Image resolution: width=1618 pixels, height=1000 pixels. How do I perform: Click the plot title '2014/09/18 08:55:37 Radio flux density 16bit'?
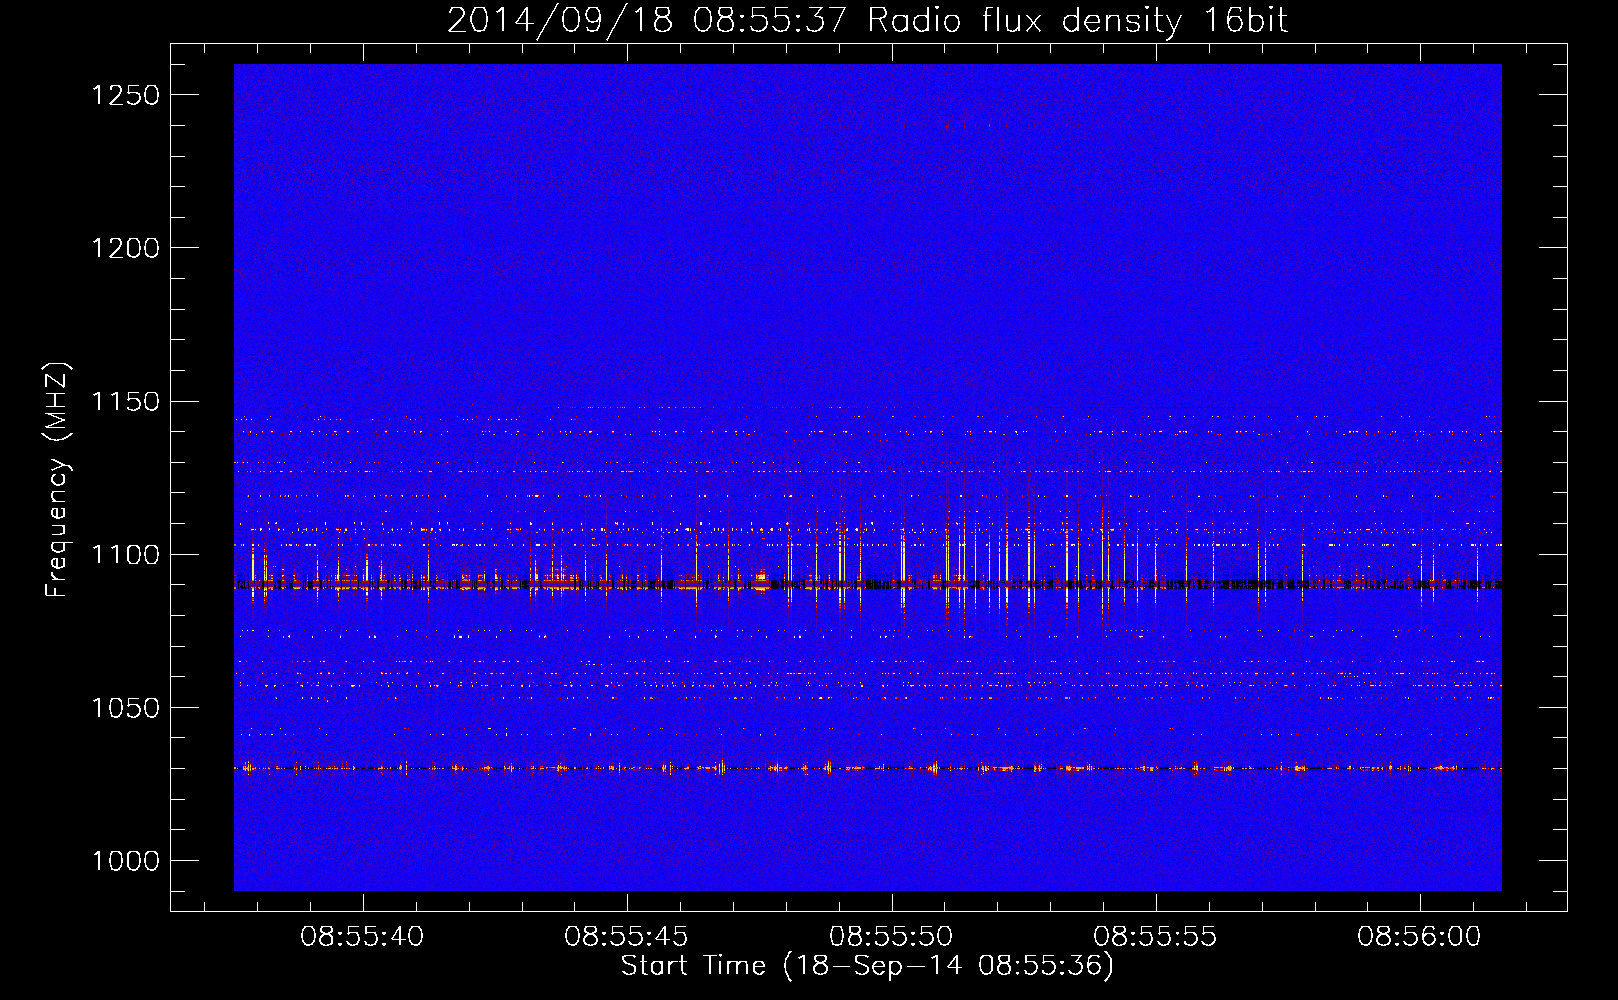click(x=867, y=20)
